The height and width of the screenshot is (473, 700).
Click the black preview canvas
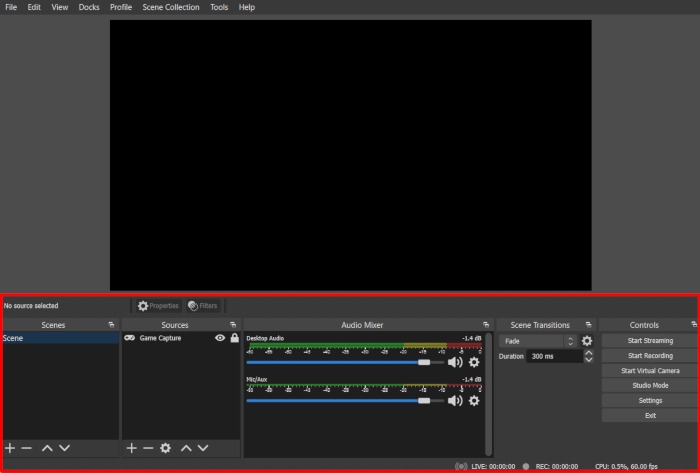(350, 155)
